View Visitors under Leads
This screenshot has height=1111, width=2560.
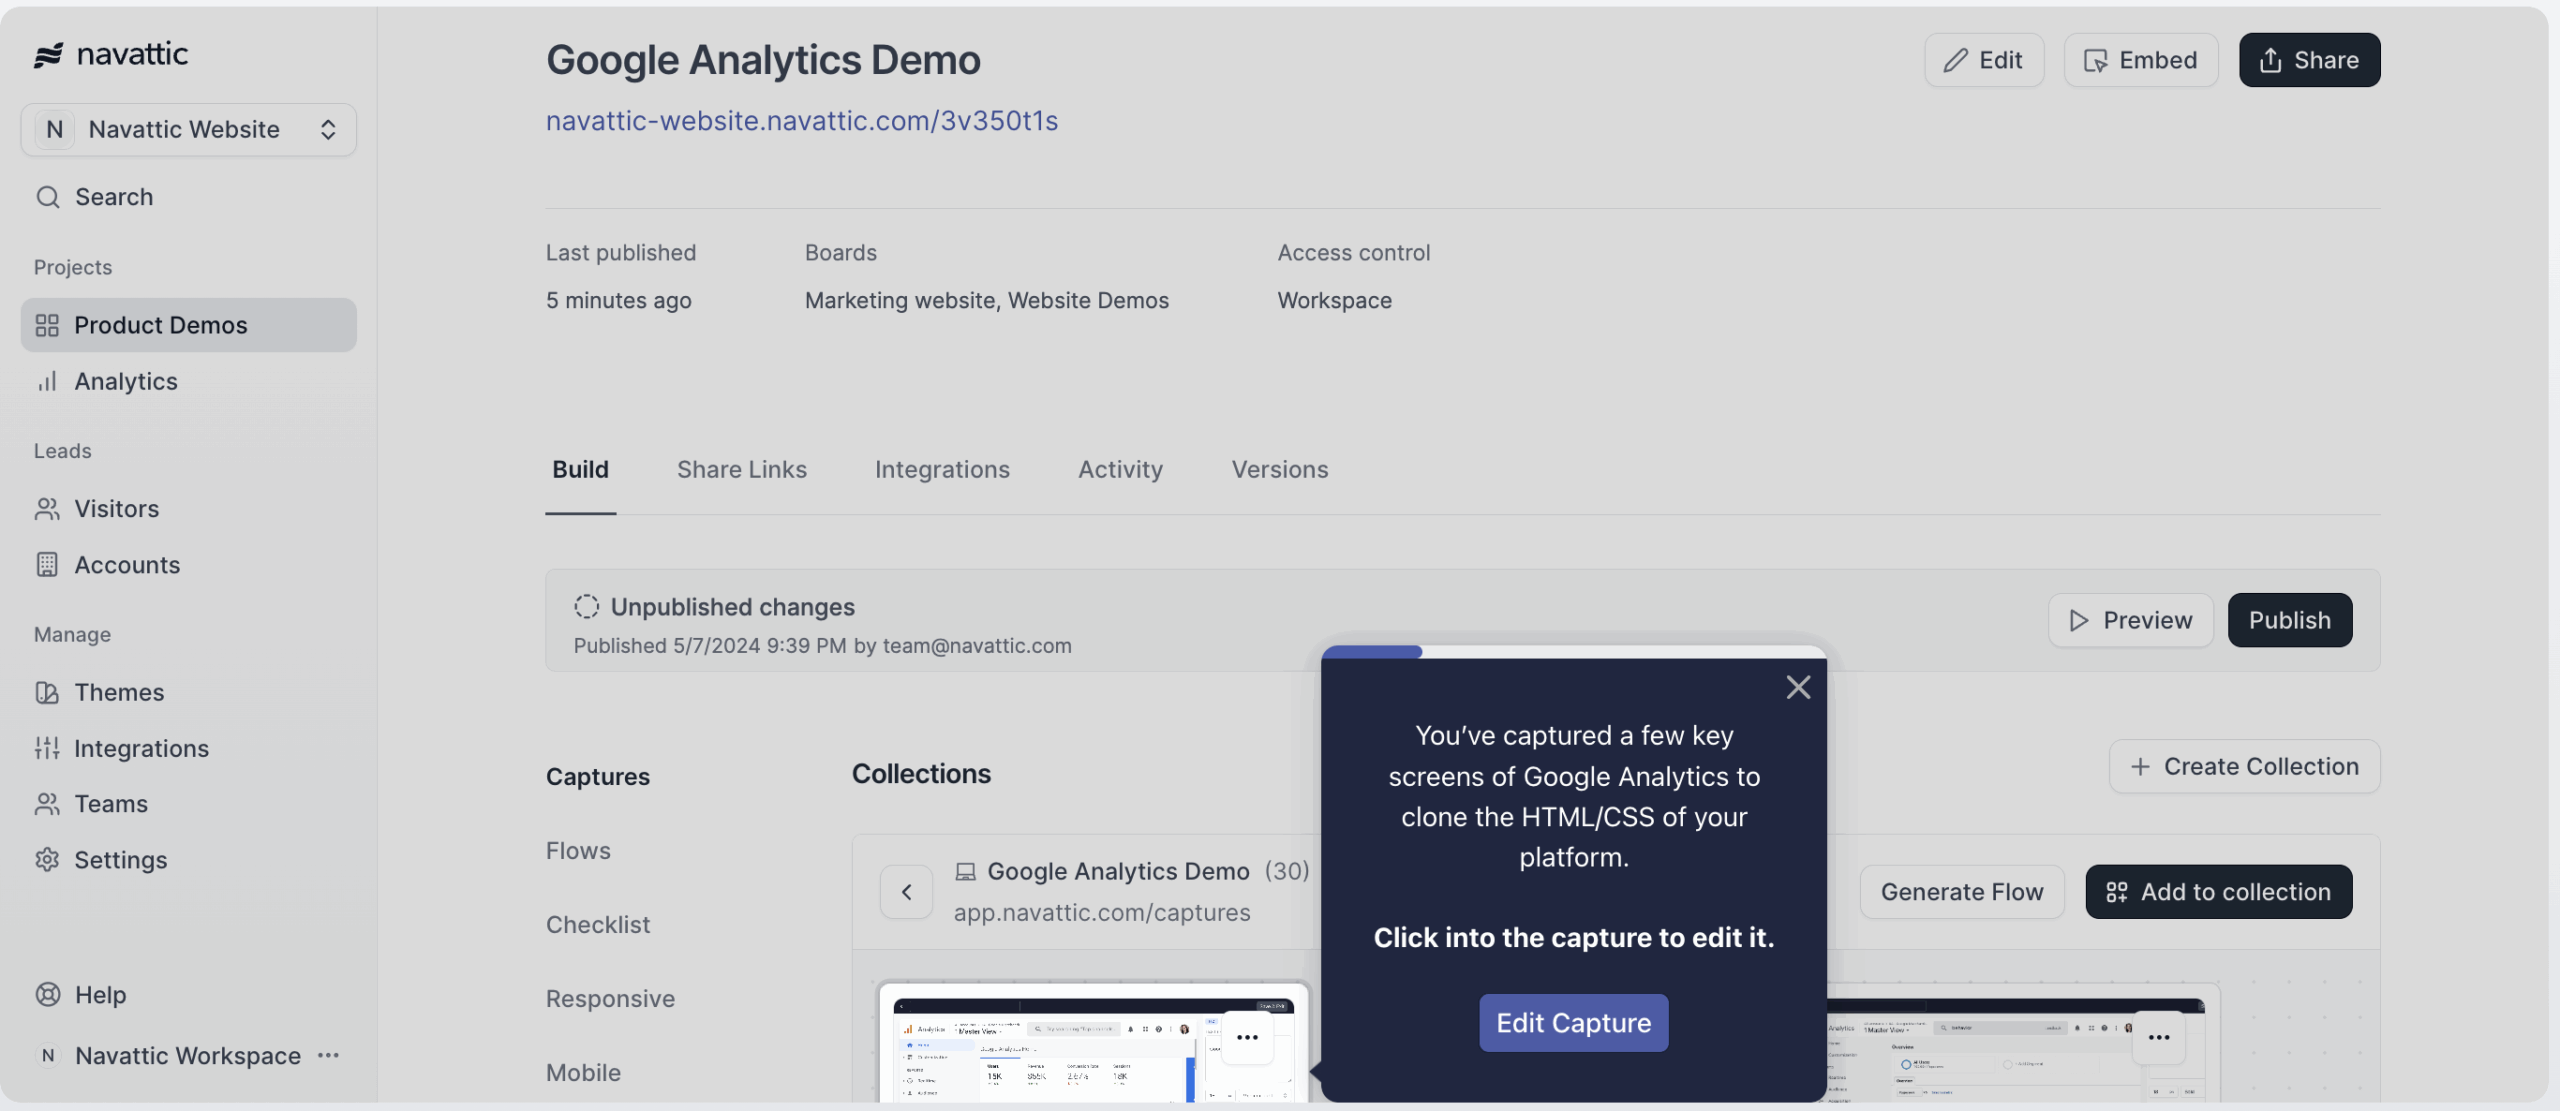[x=117, y=508]
